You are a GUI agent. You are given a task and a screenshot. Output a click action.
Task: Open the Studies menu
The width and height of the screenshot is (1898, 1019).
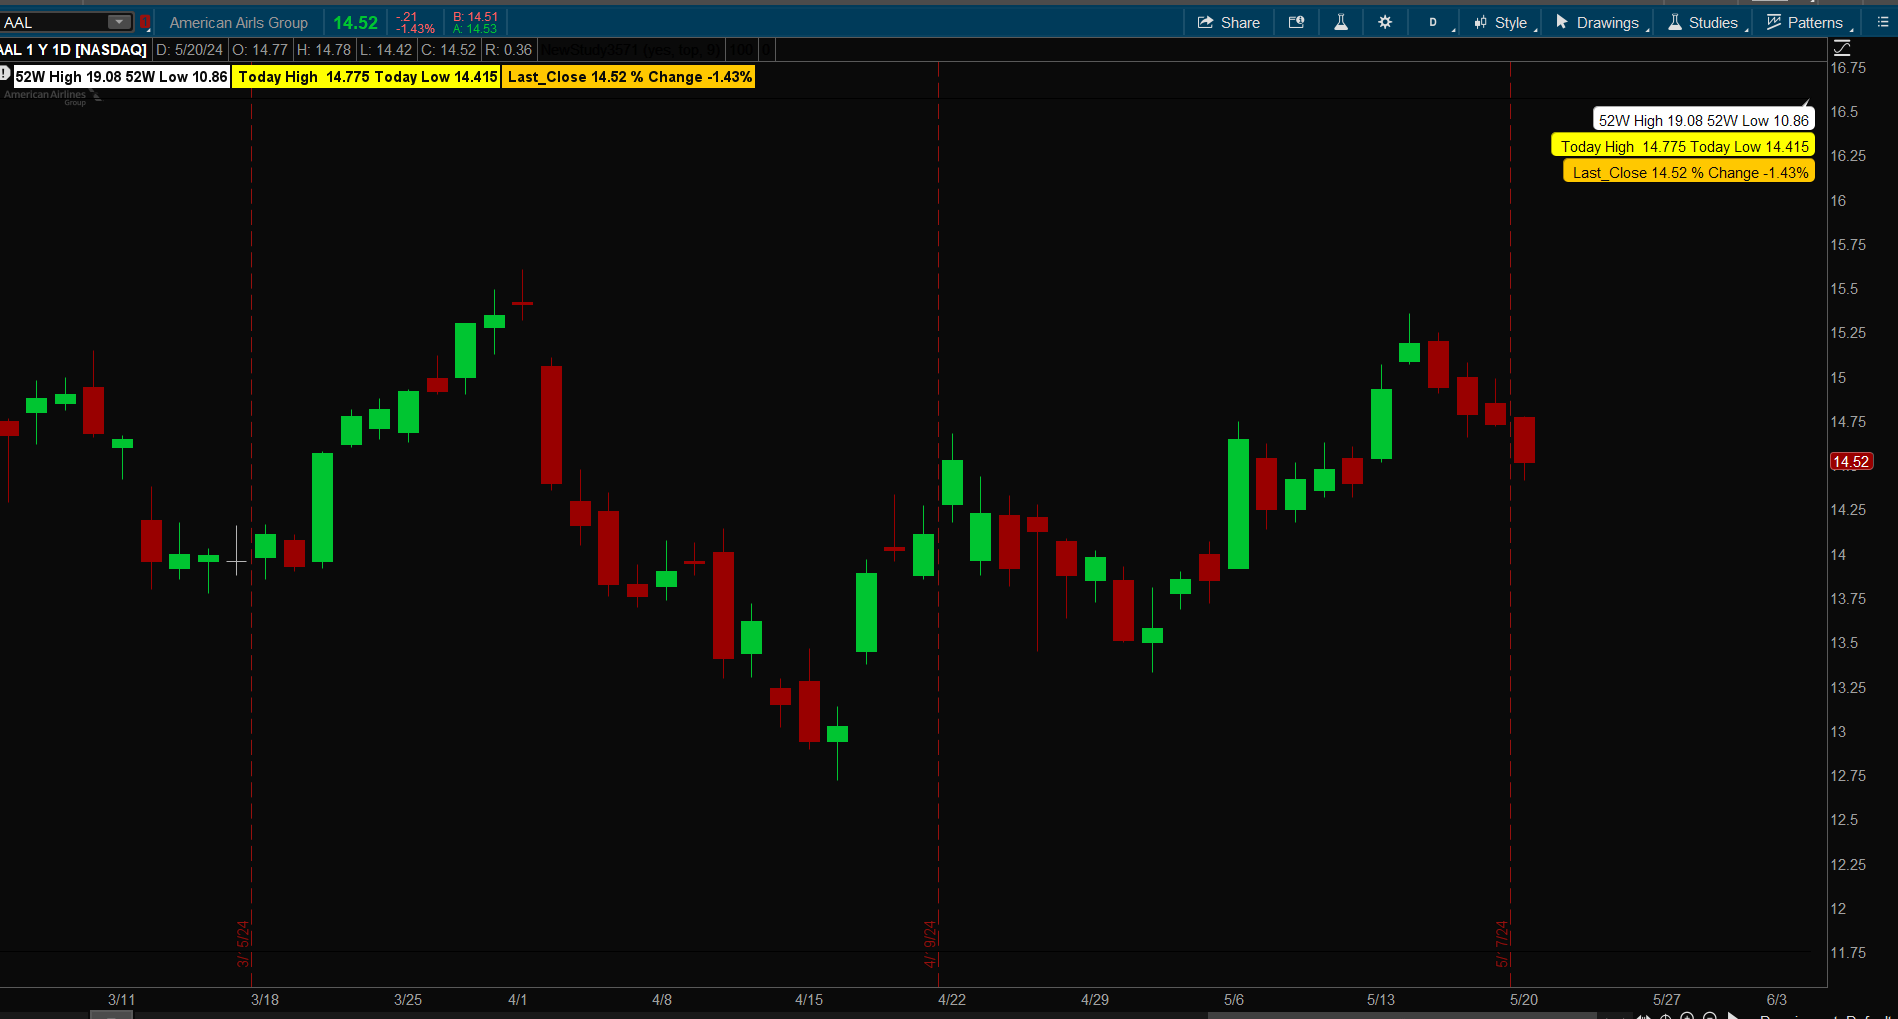coord(1704,22)
